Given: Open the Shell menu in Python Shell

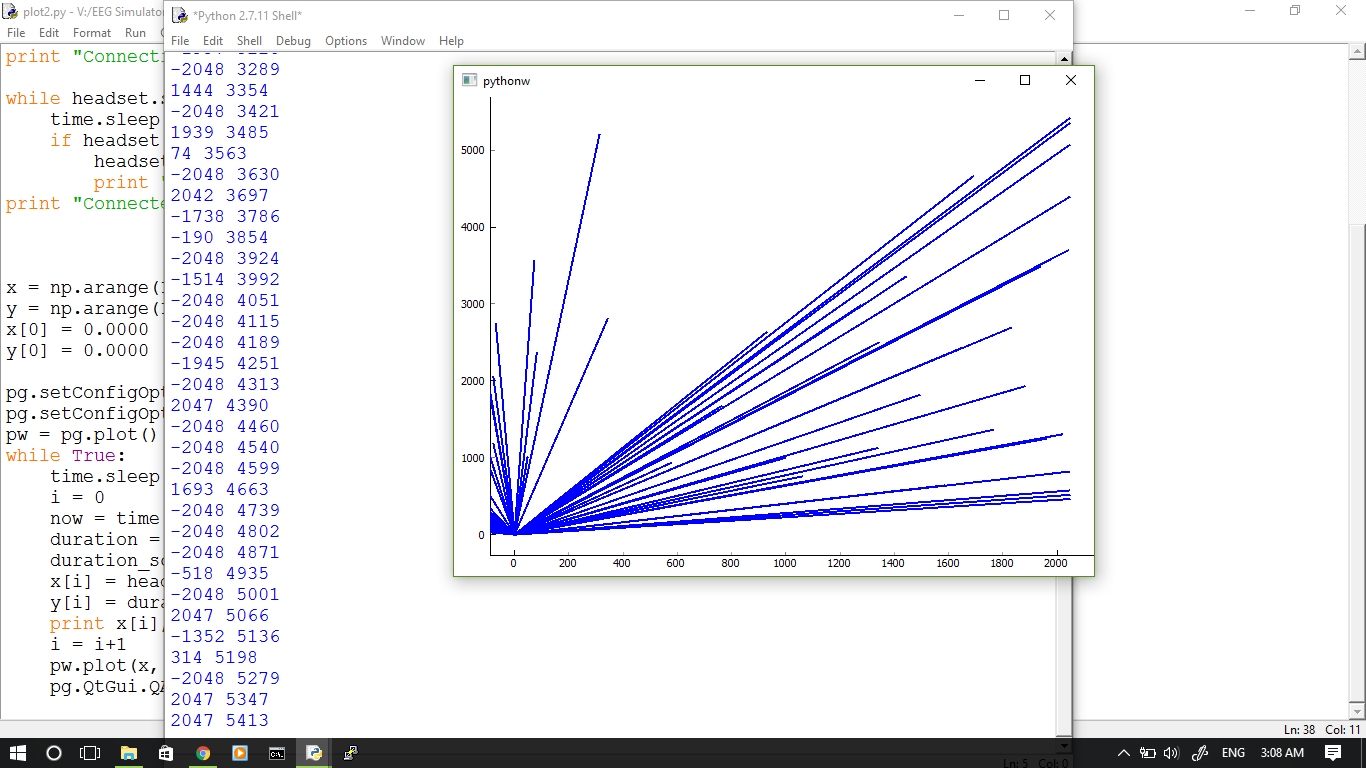Looking at the screenshot, I should click(x=249, y=41).
